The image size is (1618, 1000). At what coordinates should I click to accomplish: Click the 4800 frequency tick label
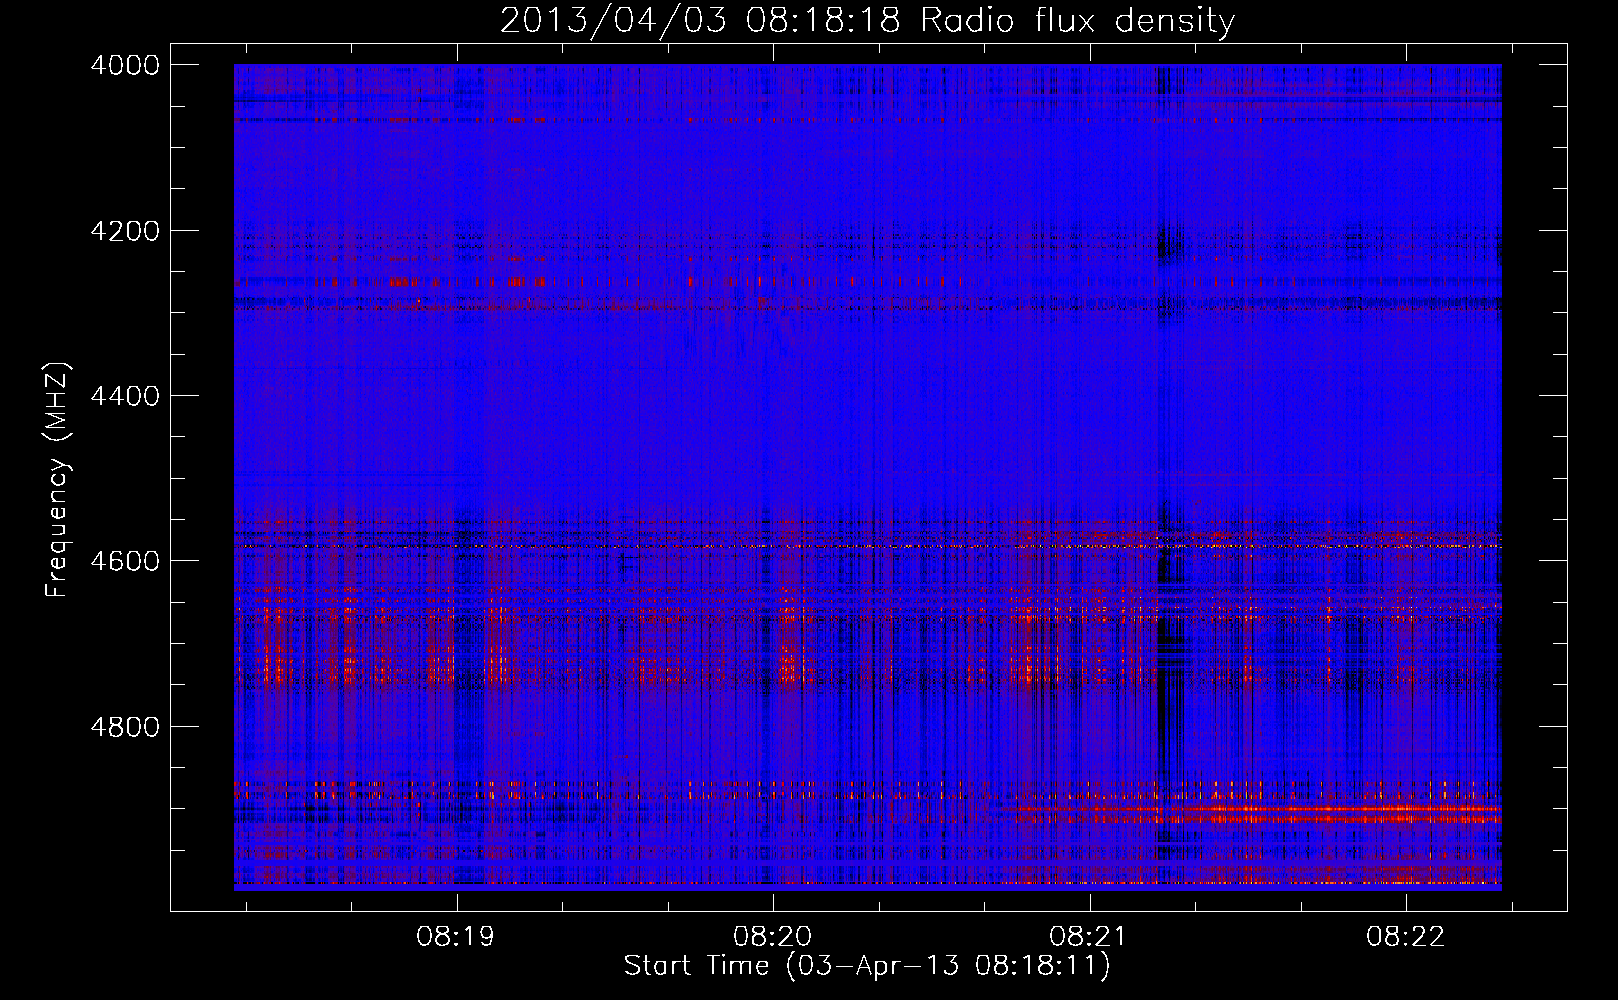125,727
